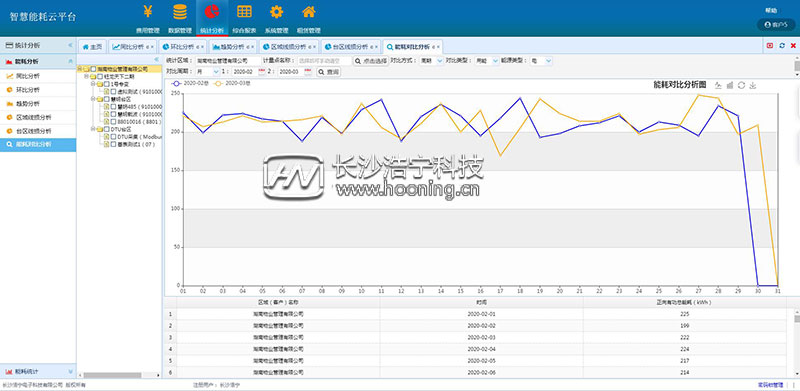
Task: Click the 密码初管理 link at bottom right
Action: [x=770, y=385]
